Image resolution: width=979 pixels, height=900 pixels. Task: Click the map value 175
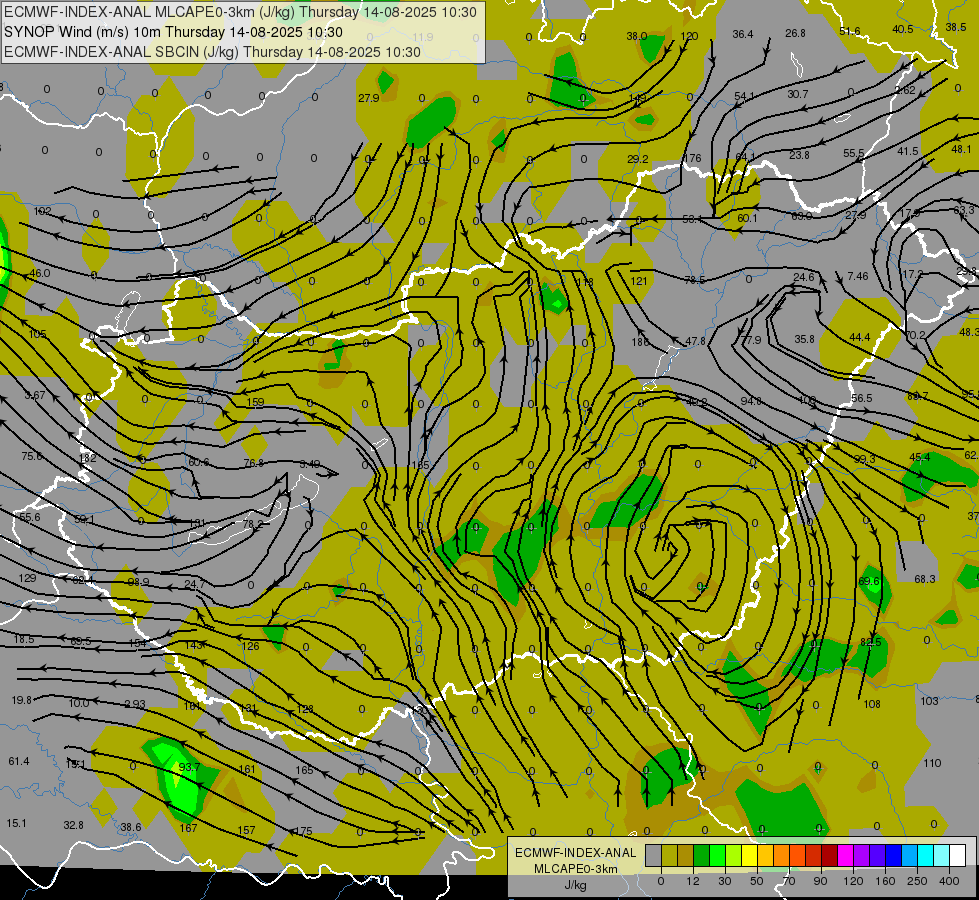303,831
